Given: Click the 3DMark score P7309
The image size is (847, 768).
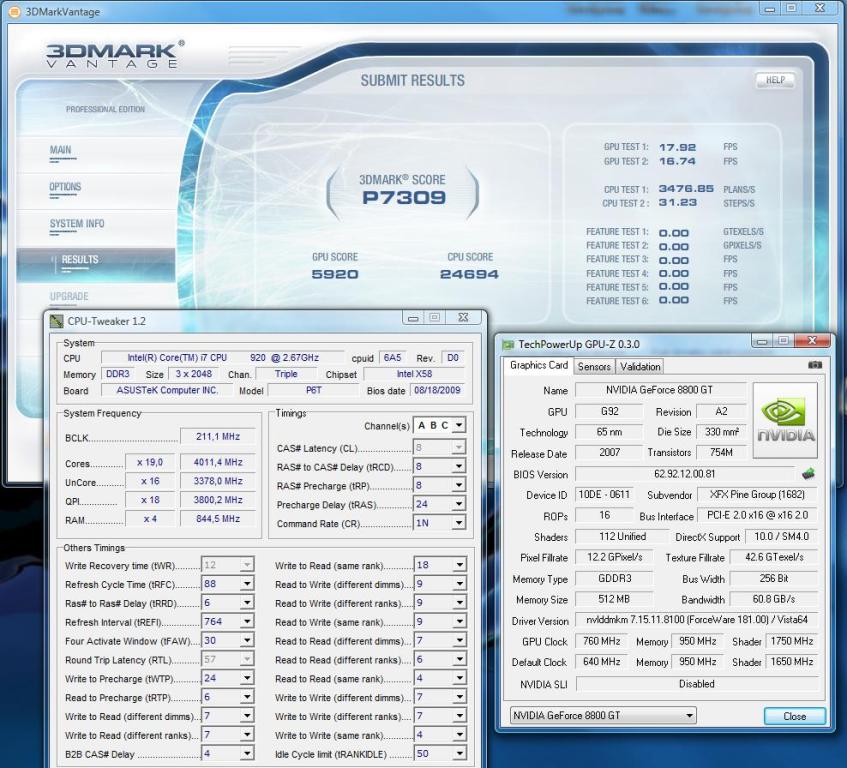Looking at the screenshot, I should pyautogui.click(x=404, y=198).
